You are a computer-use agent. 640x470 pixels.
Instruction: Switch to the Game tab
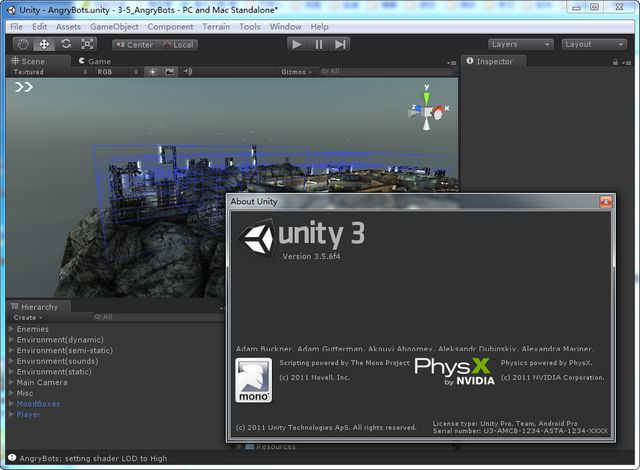(x=95, y=61)
